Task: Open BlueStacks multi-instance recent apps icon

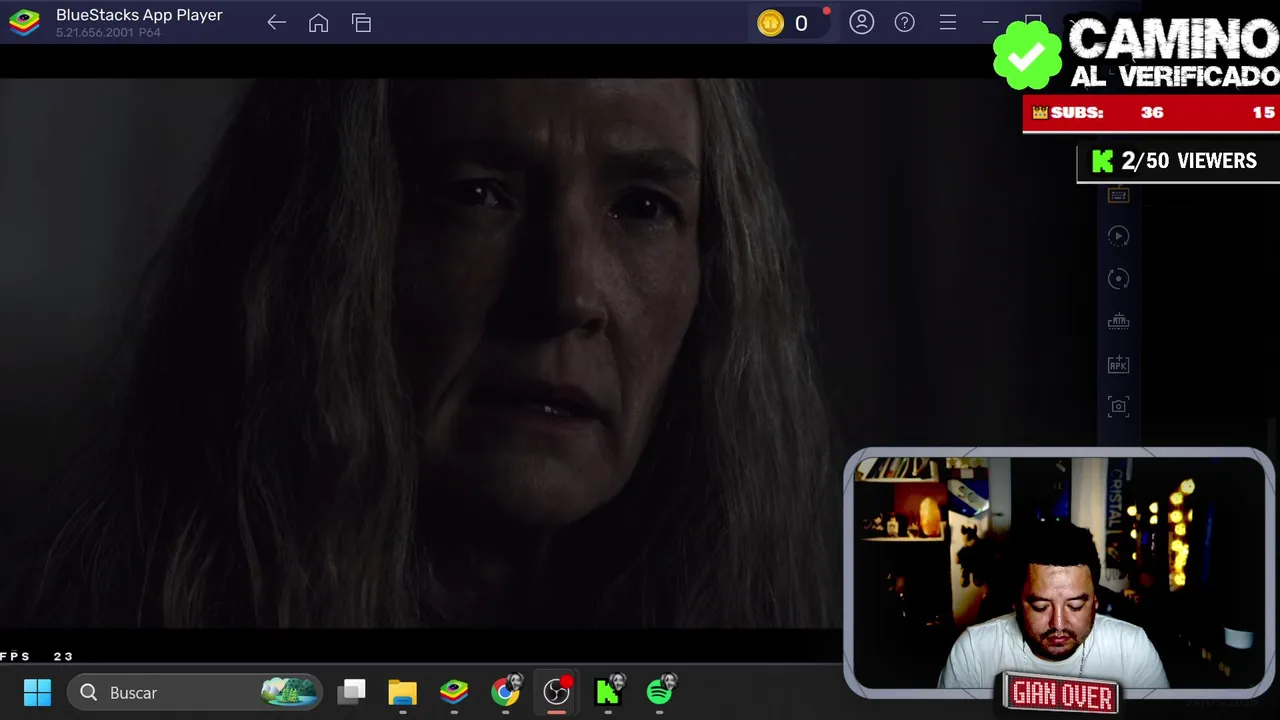Action: (x=361, y=22)
